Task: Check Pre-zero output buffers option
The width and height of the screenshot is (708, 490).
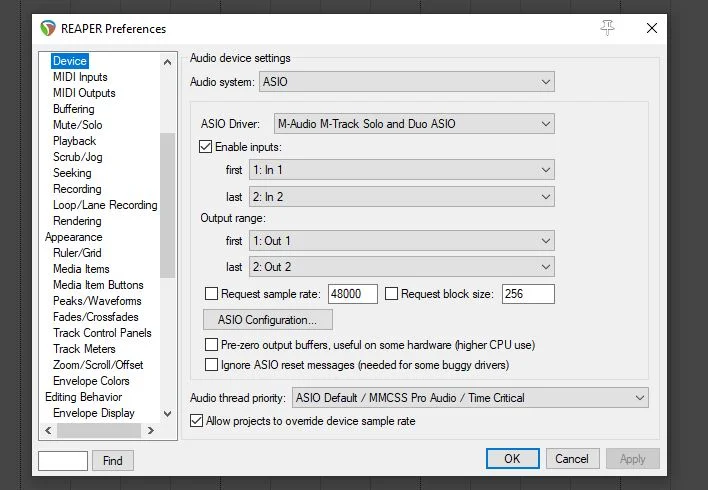Action: 211,344
